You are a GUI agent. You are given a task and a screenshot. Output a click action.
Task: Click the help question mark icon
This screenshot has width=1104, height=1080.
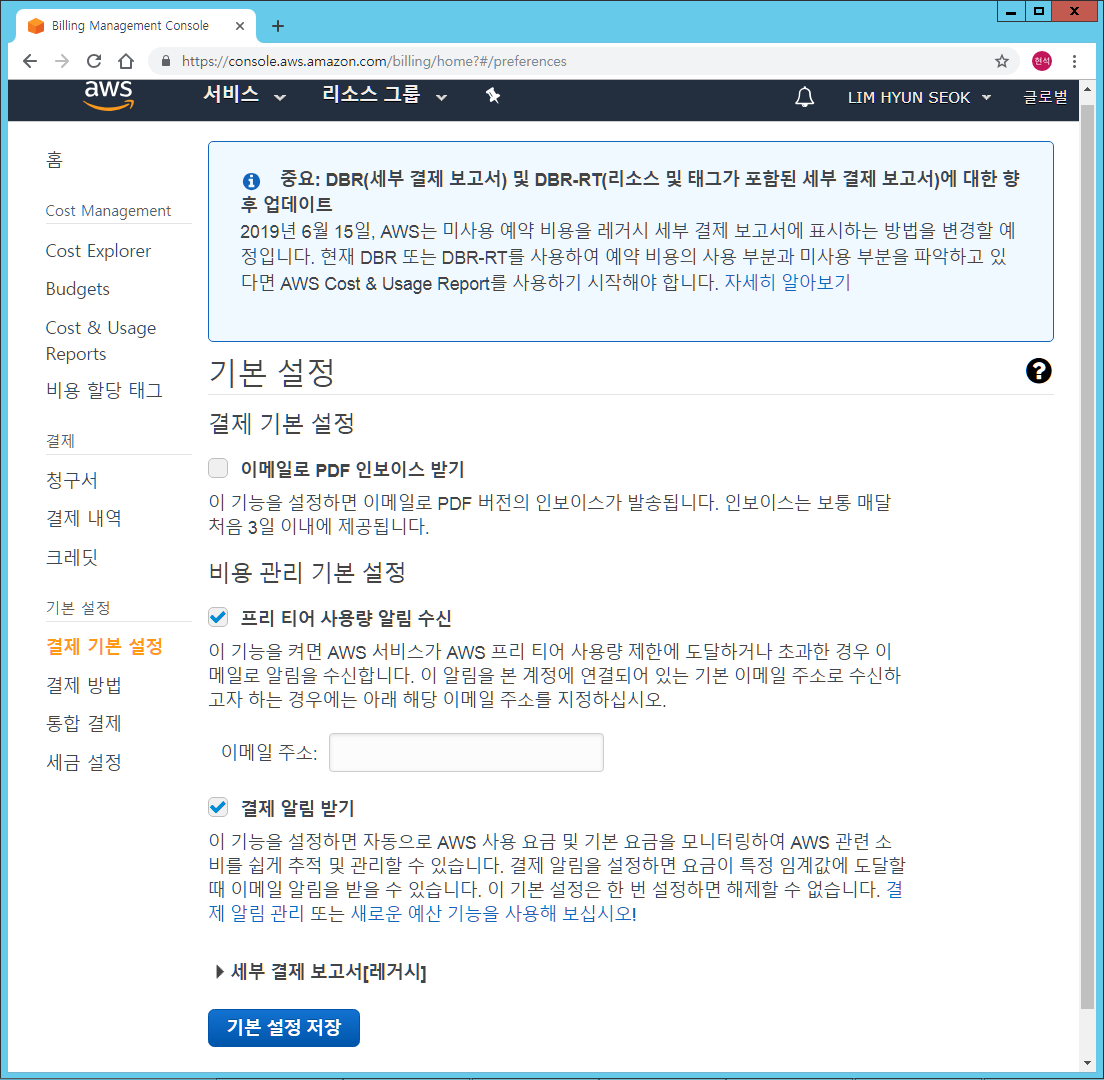tap(1038, 371)
